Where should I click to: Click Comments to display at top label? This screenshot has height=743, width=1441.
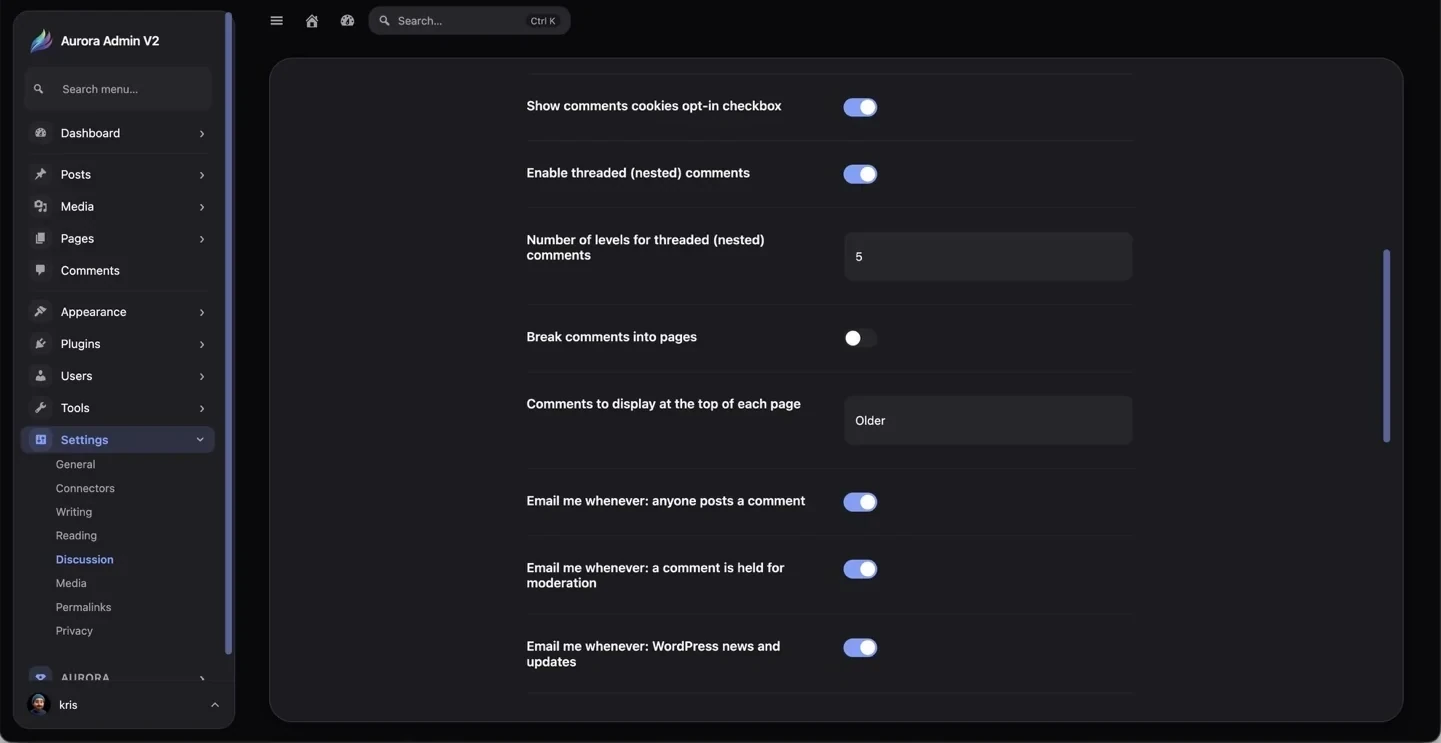pyautogui.click(x=664, y=404)
